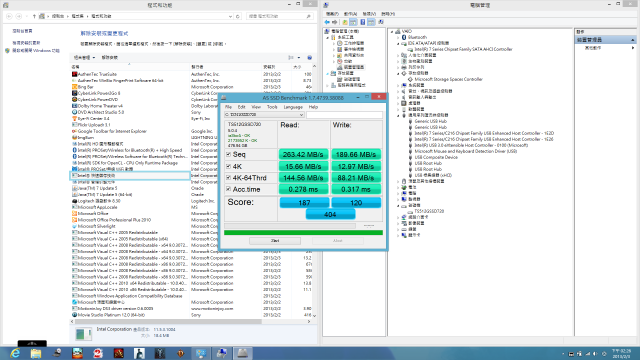The image size is (640, 360).
Task: Open the Tools menu in AS SSD Benchmark
Action: coord(272,107)
